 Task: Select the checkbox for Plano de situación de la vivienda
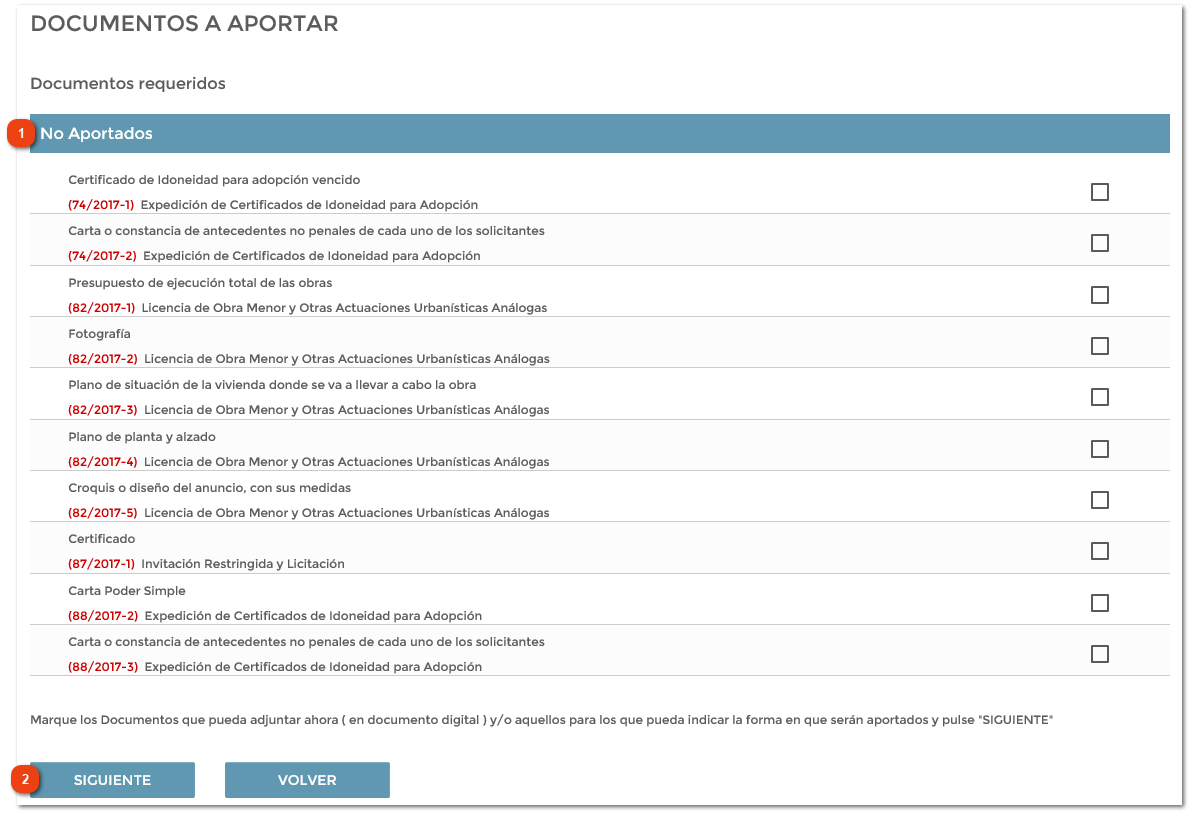(1100, 397)
